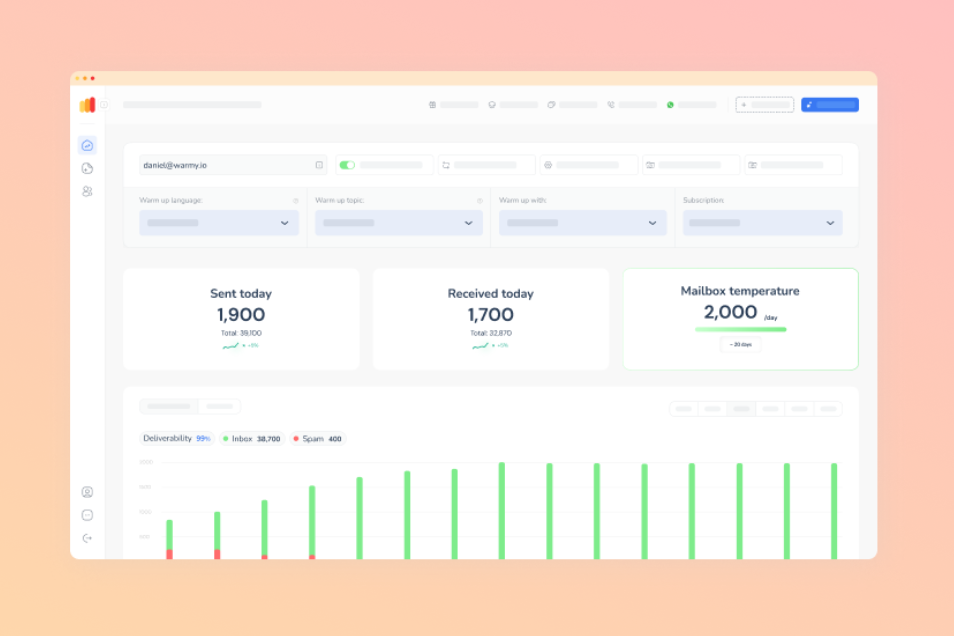Click the stacked-cards icon in the top header
This screenshot has width=954, height=636.
(551, 105)
